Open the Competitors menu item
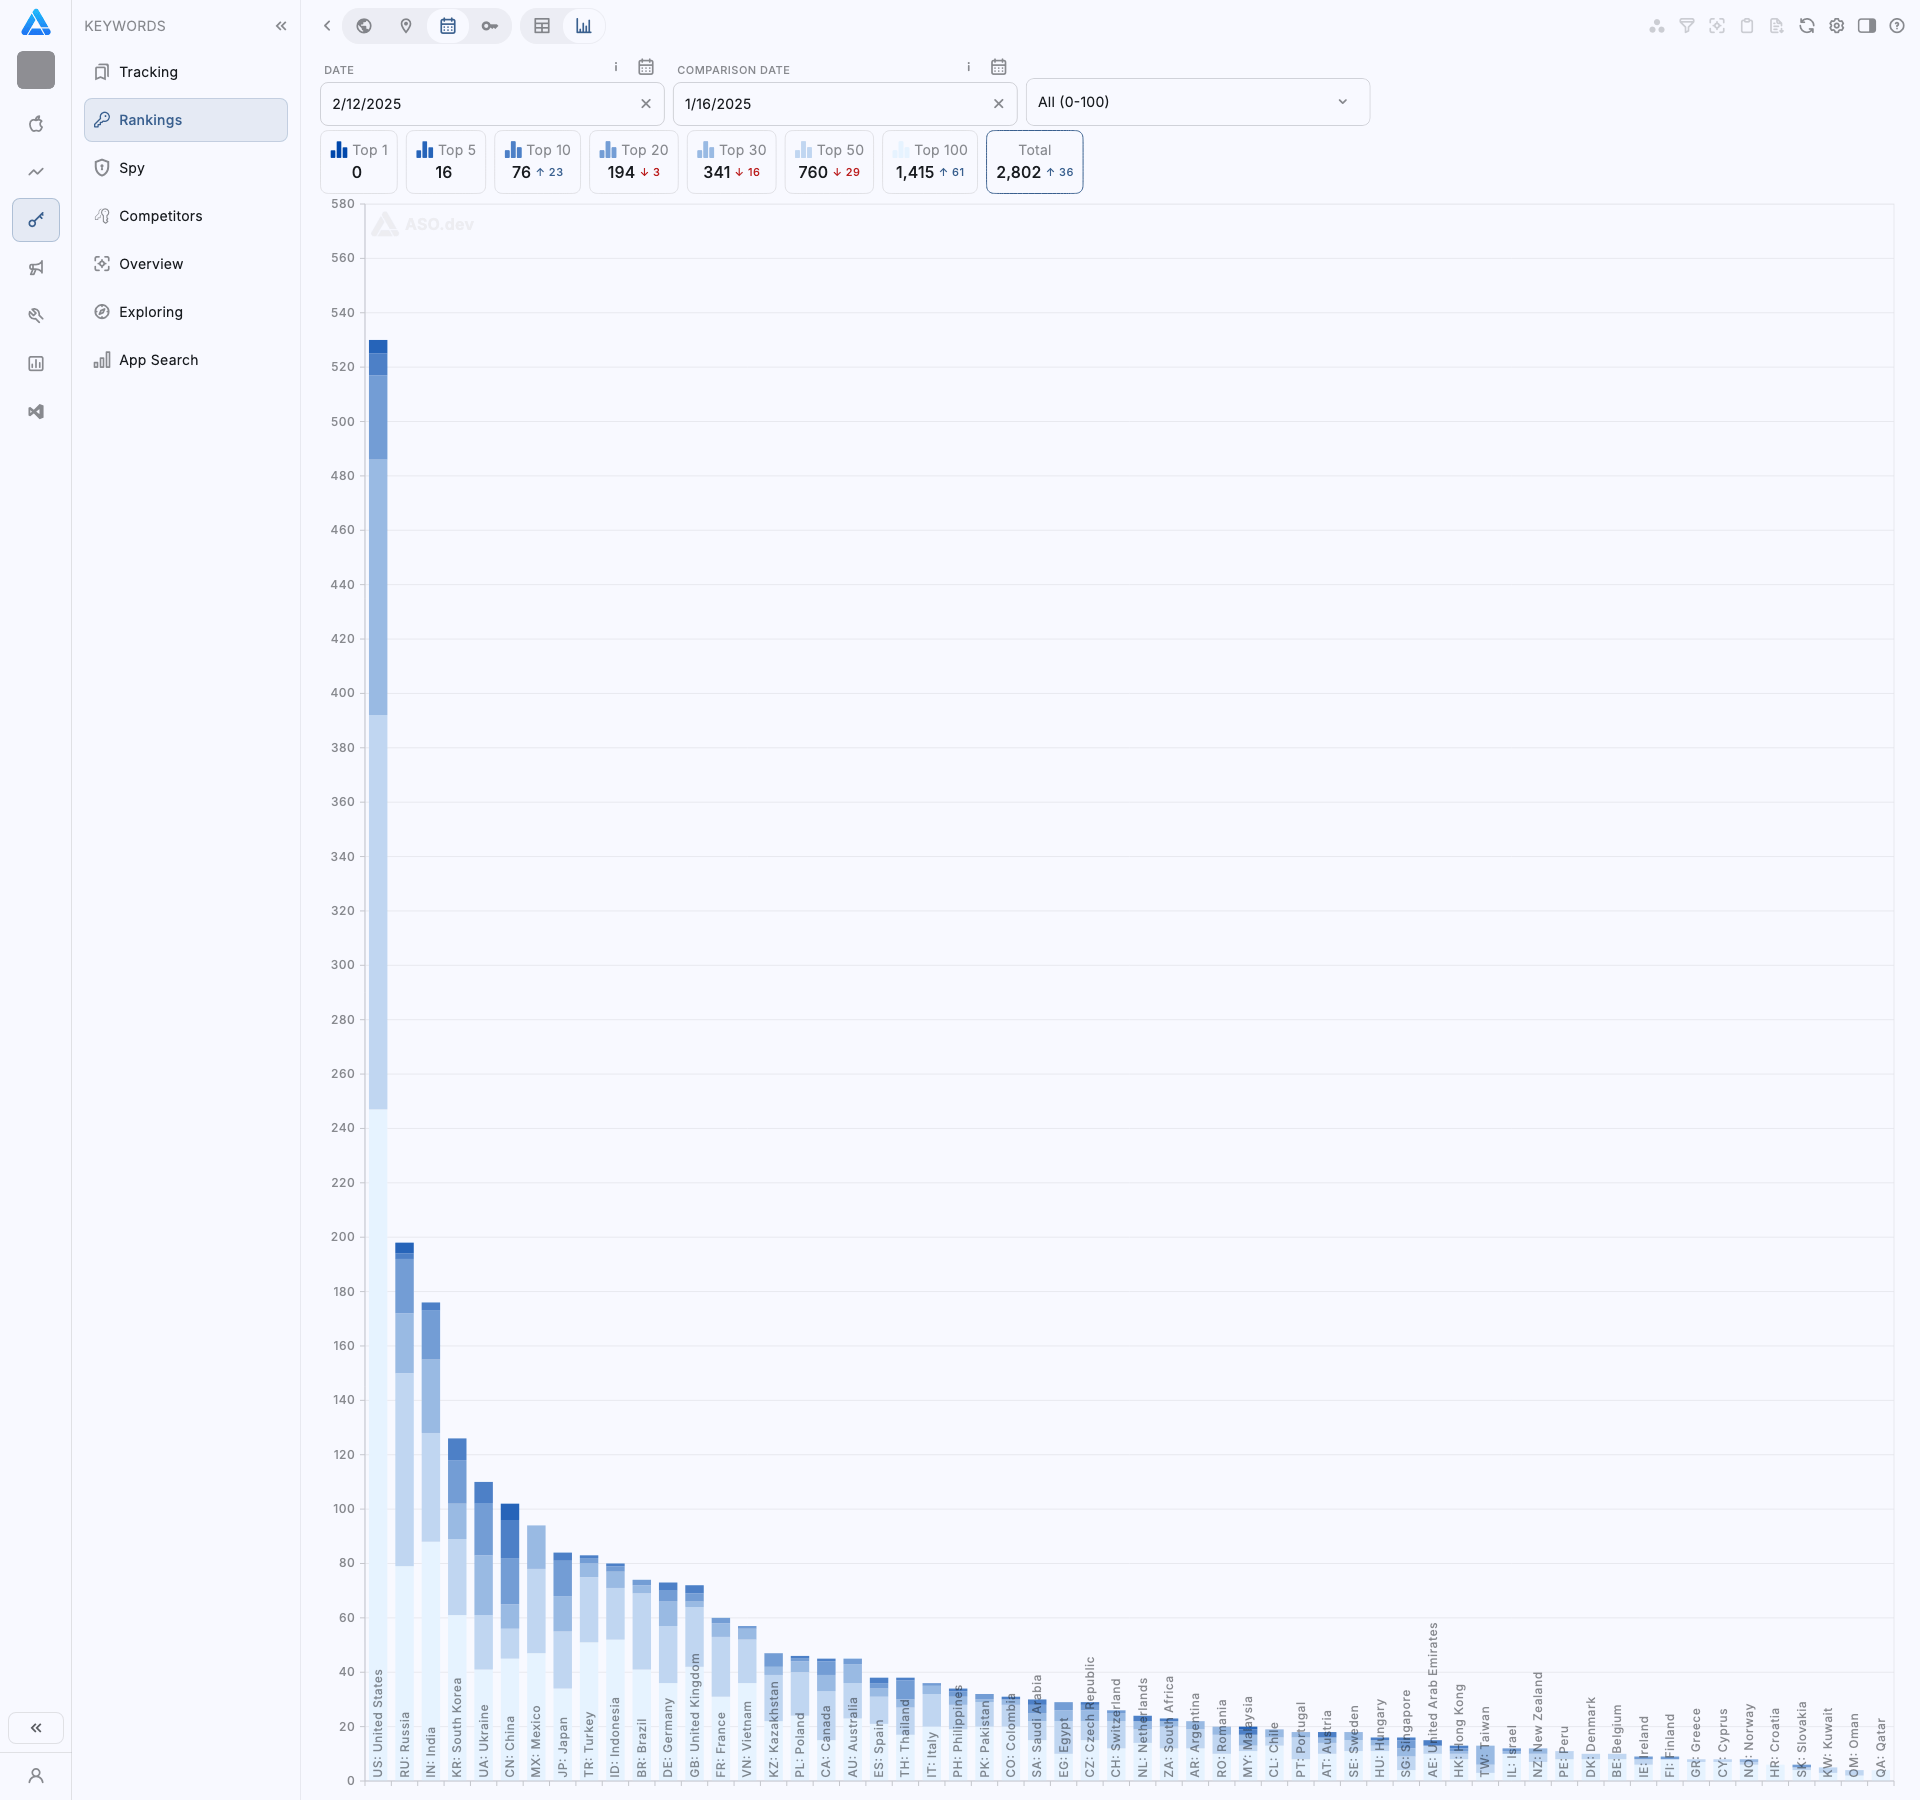 tap(160, 216)
